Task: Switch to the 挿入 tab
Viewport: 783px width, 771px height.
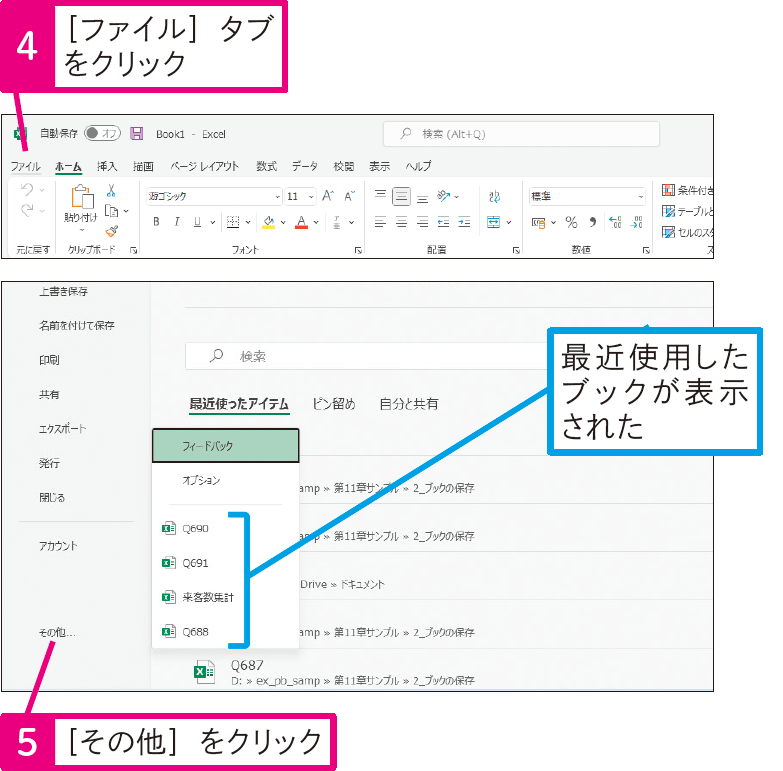Action: [x=107, y=166]
